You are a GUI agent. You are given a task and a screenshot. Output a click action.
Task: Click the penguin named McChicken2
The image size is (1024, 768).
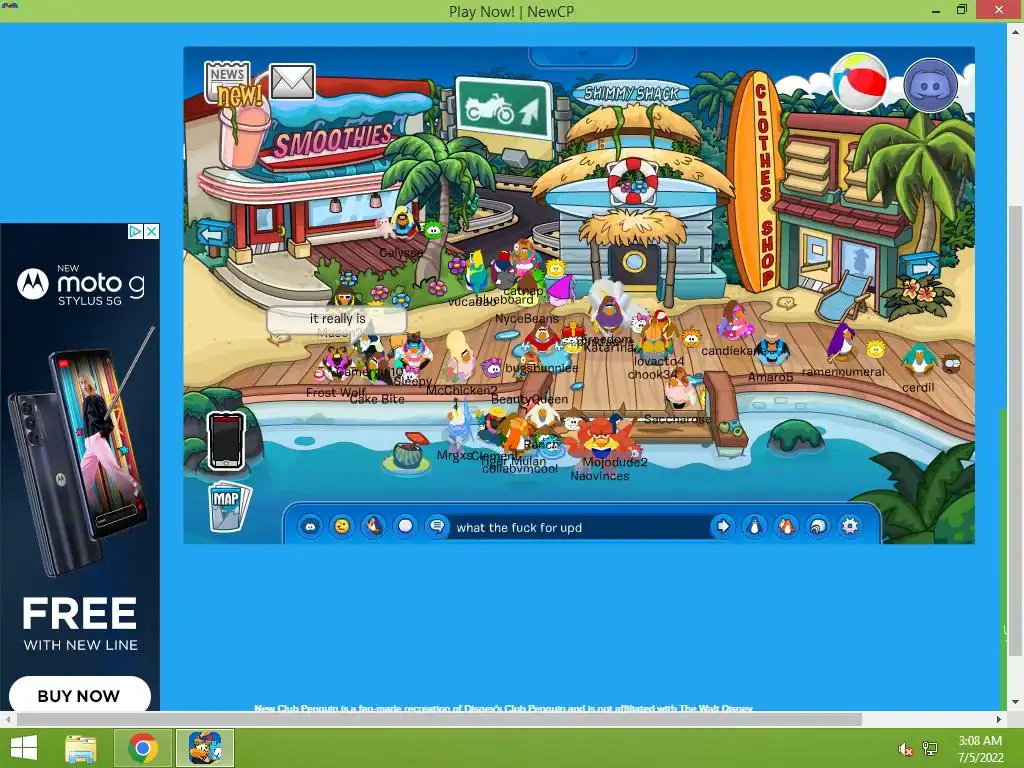pyautogui.click(x=460, y=357)
